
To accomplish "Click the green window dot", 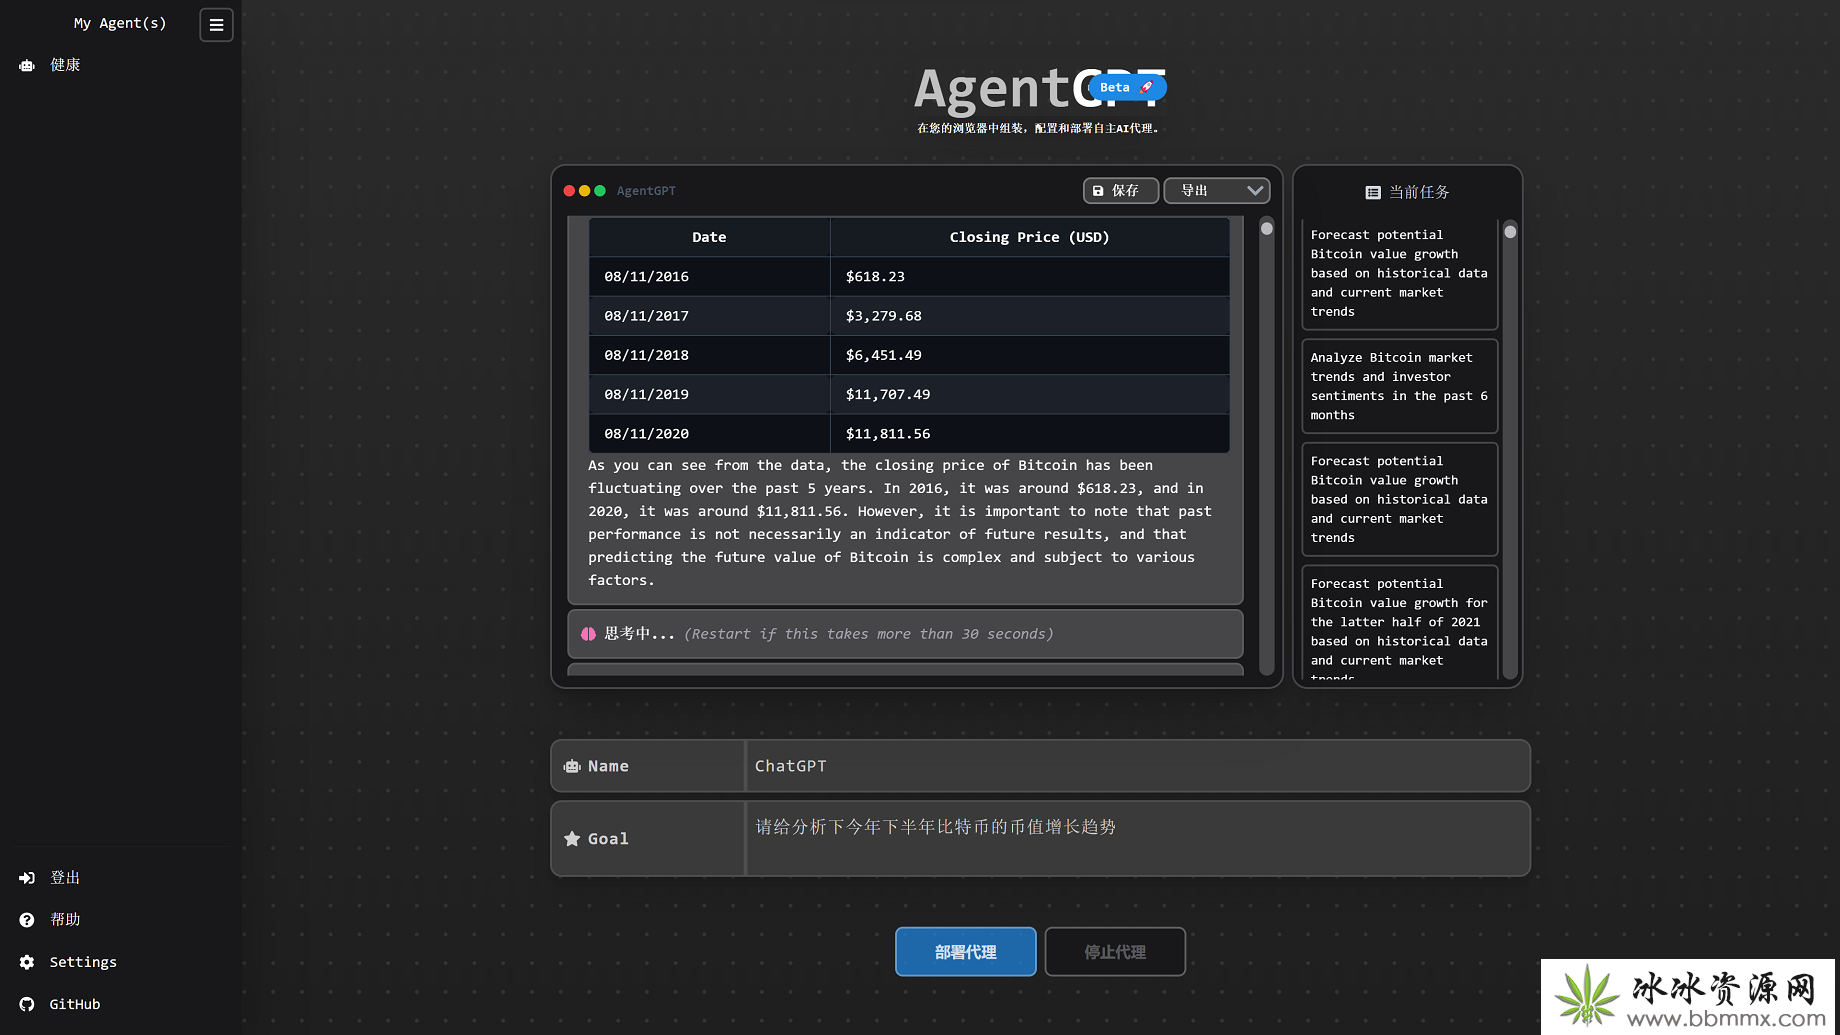I will tap(600, 191).
